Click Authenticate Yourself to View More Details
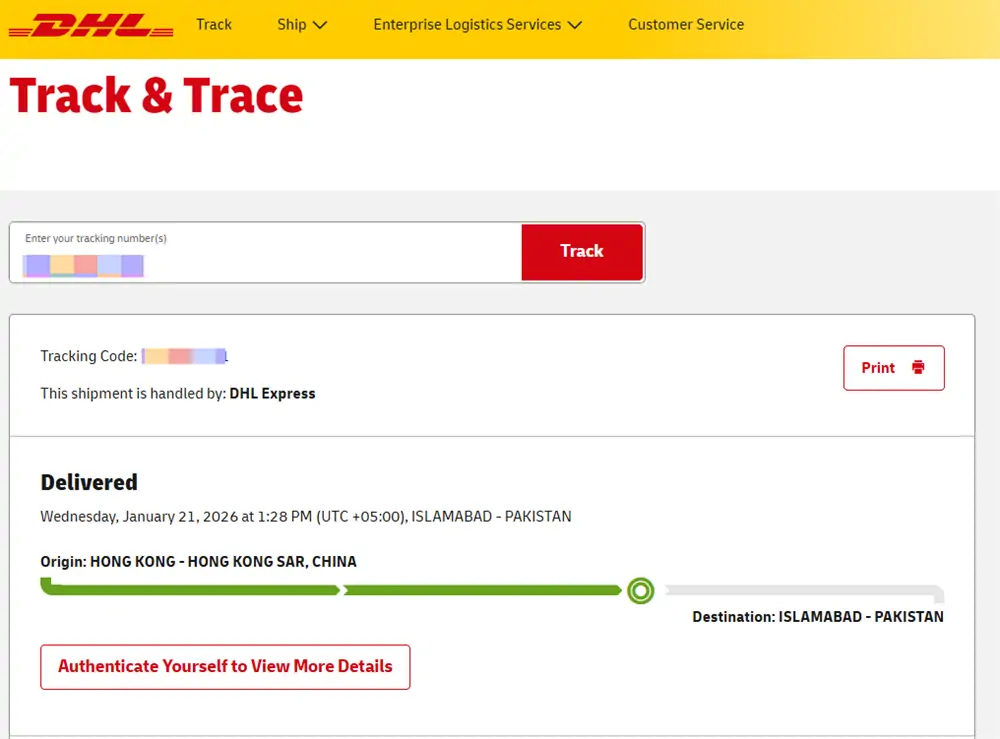This screenshot has width=1000, height=739. click(225, 667)
